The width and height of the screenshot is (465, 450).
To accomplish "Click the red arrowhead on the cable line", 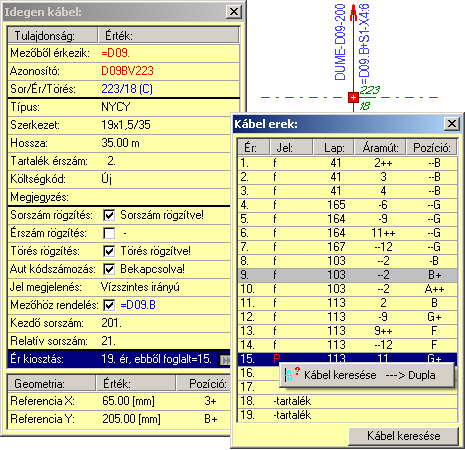I will [x=353, y=13].
